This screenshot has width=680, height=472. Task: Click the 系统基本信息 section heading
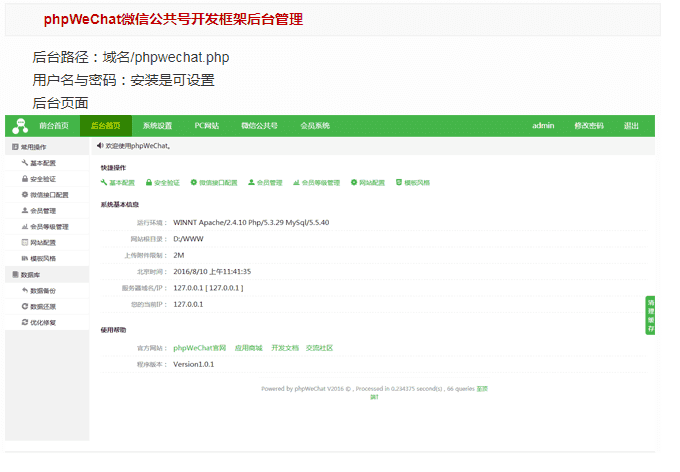(120, 204)
